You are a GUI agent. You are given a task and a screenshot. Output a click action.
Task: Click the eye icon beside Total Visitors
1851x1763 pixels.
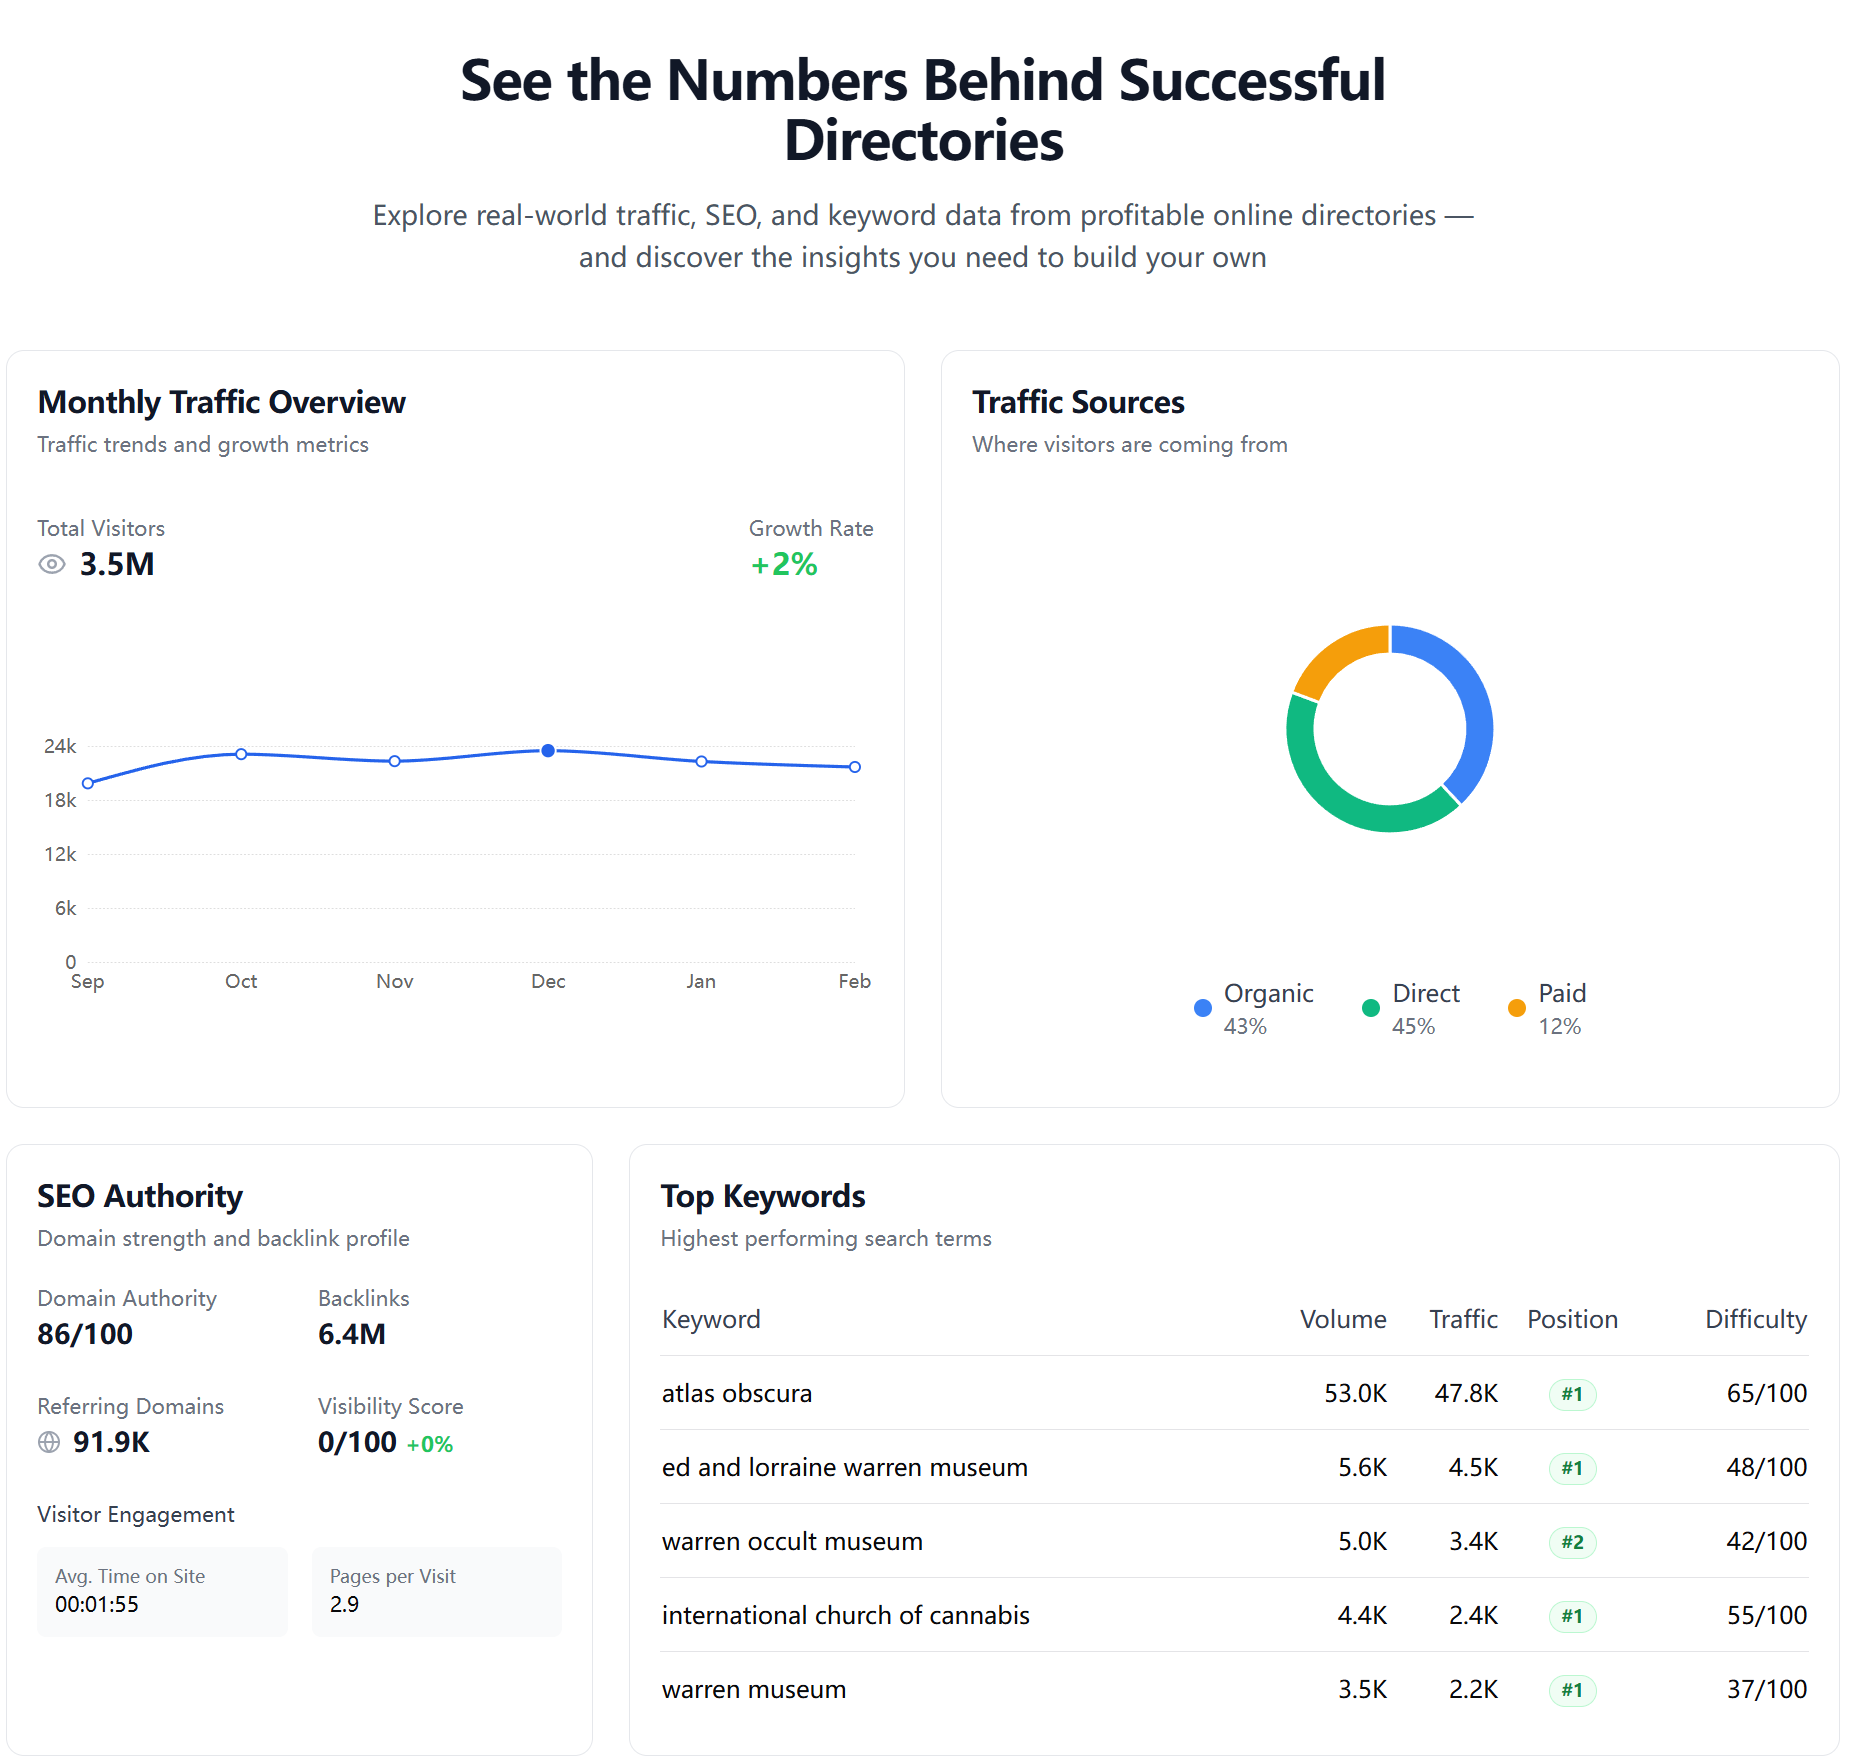pyautogui.click(x=52, y=565)
